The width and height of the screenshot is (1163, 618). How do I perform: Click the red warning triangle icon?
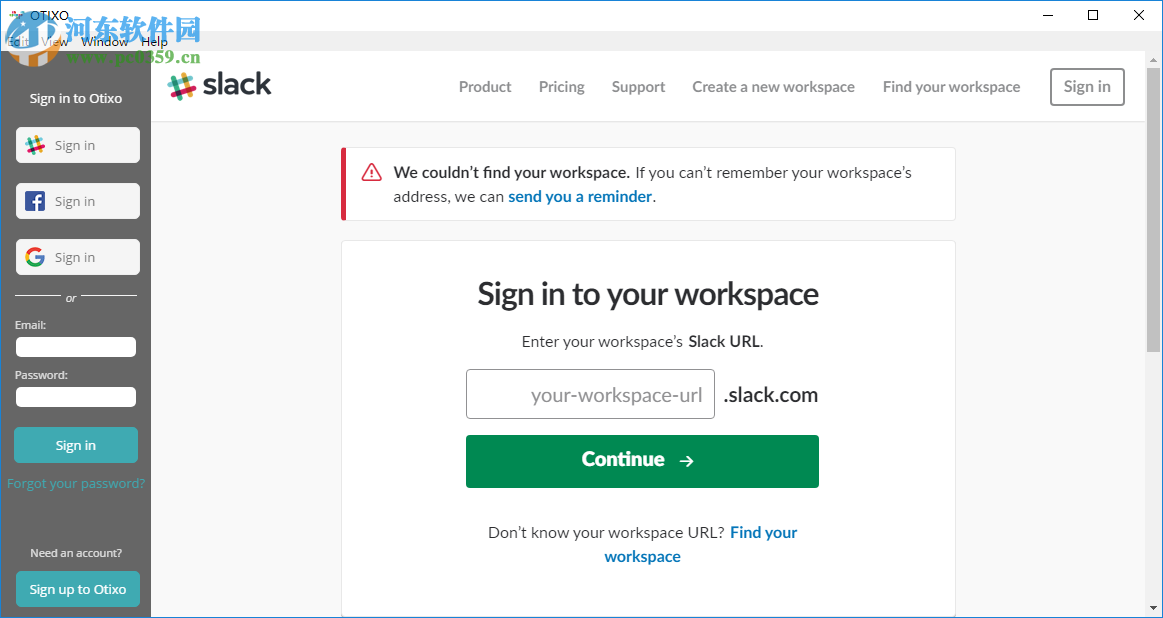[372, 172]
